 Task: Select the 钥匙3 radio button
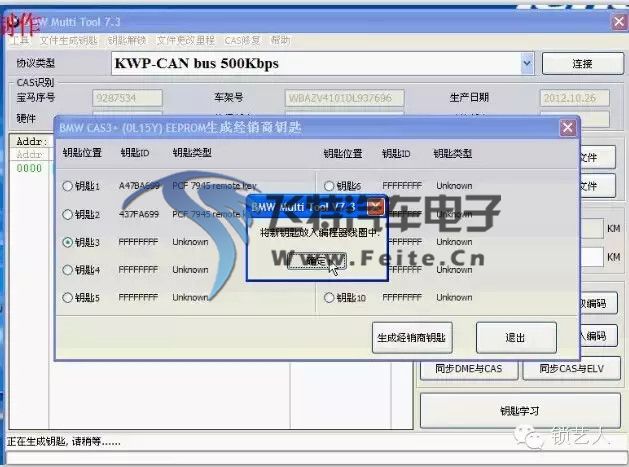(x=67, y=242)
